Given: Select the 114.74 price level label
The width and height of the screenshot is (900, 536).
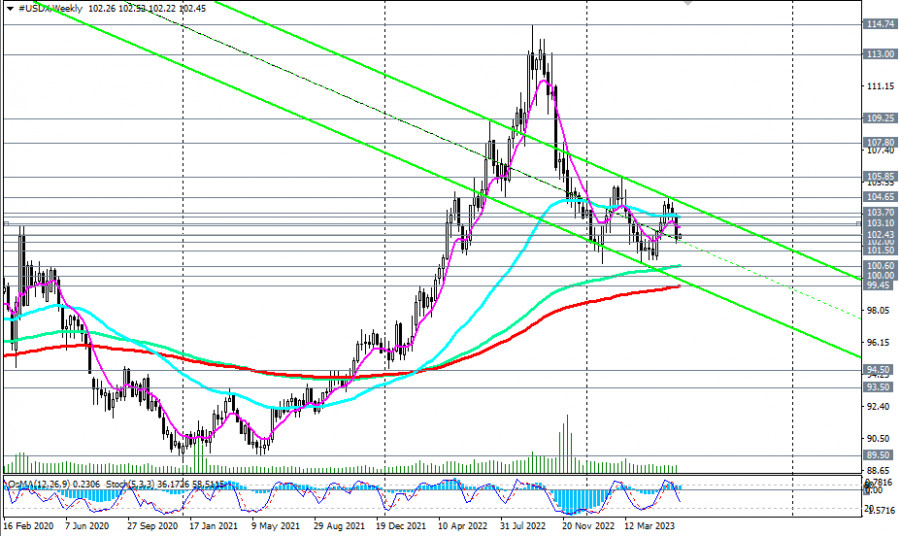Looking at the screenshot, I should (x=879, y=23).
